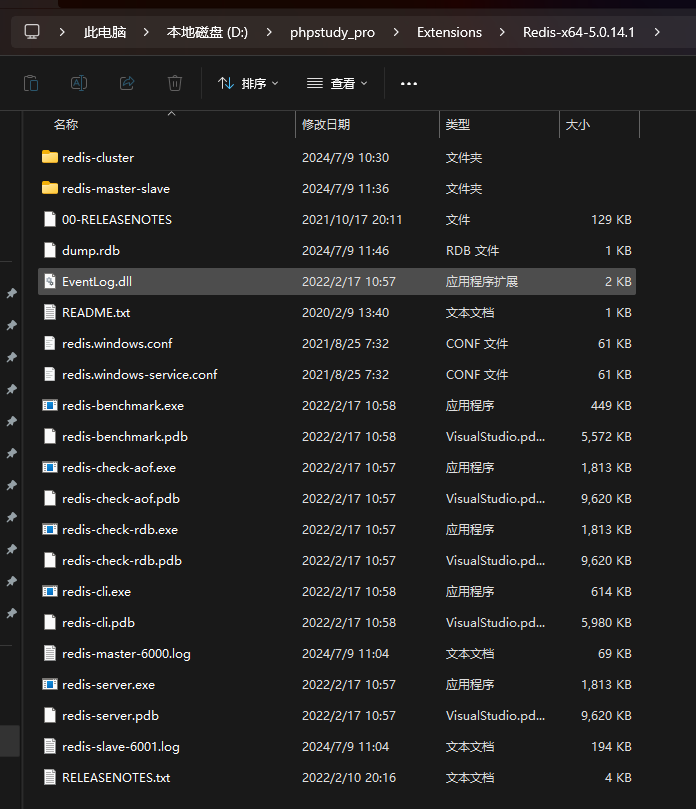Screen dimensions: 696x809
Task: Expand chevron after 本地磁盘 (D:) breadcrumb
Action: coord(269,32)
